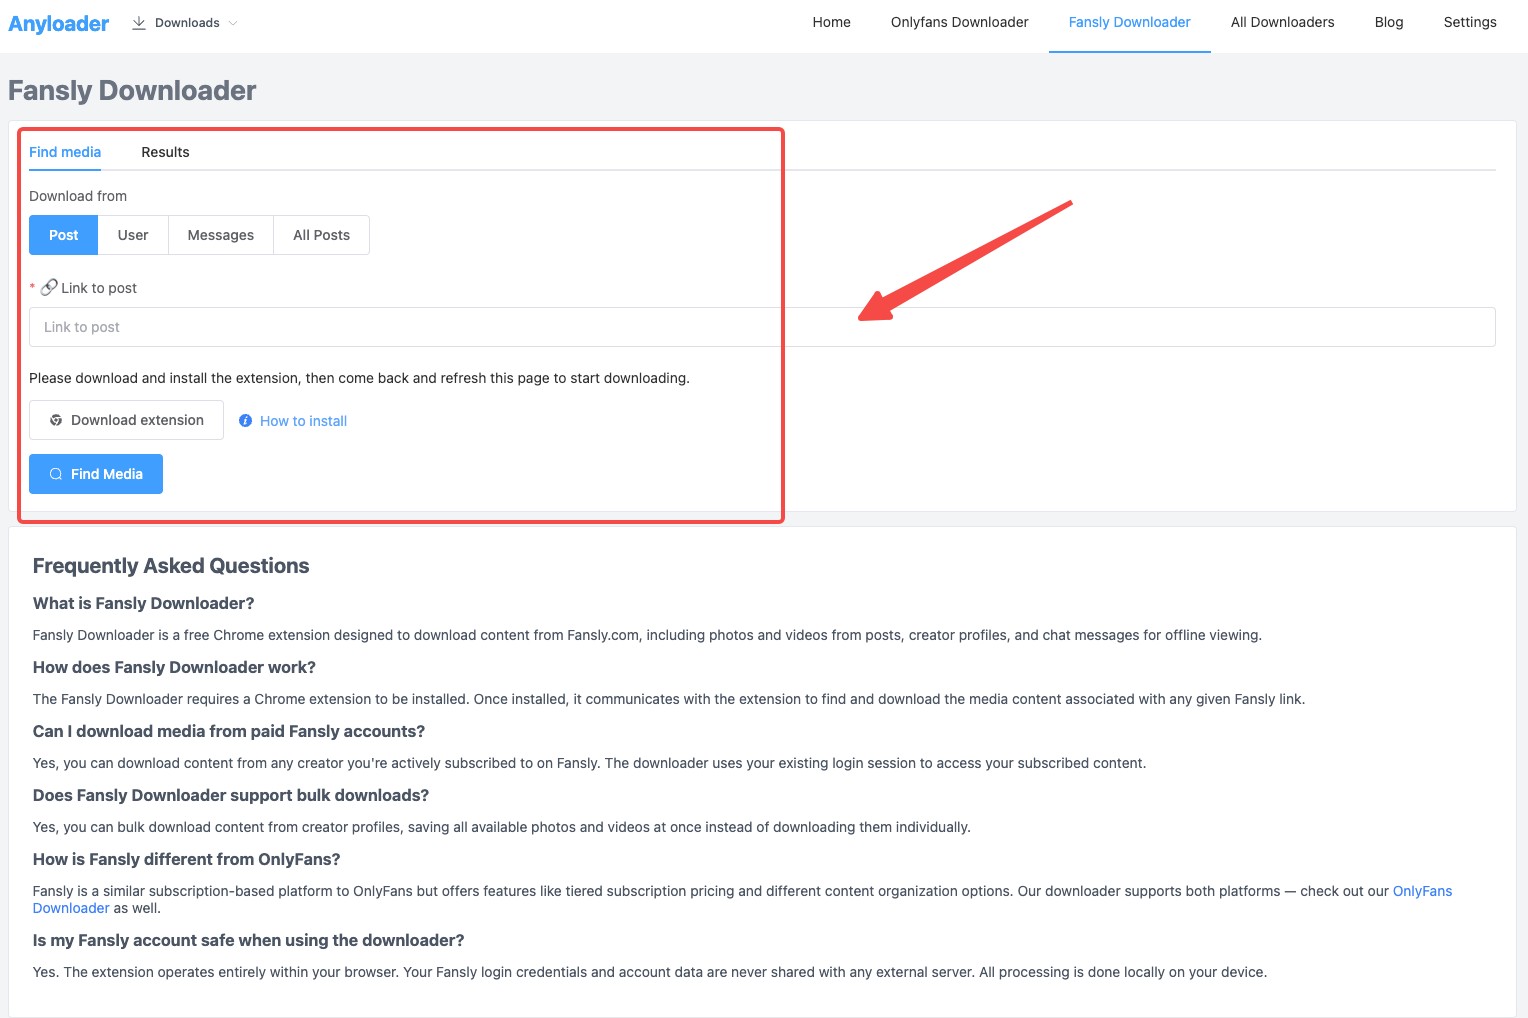The image size is (1528, 1018).
Task: Open Onlyfans Downloader in navigation
Action: (x=959, y=22)
